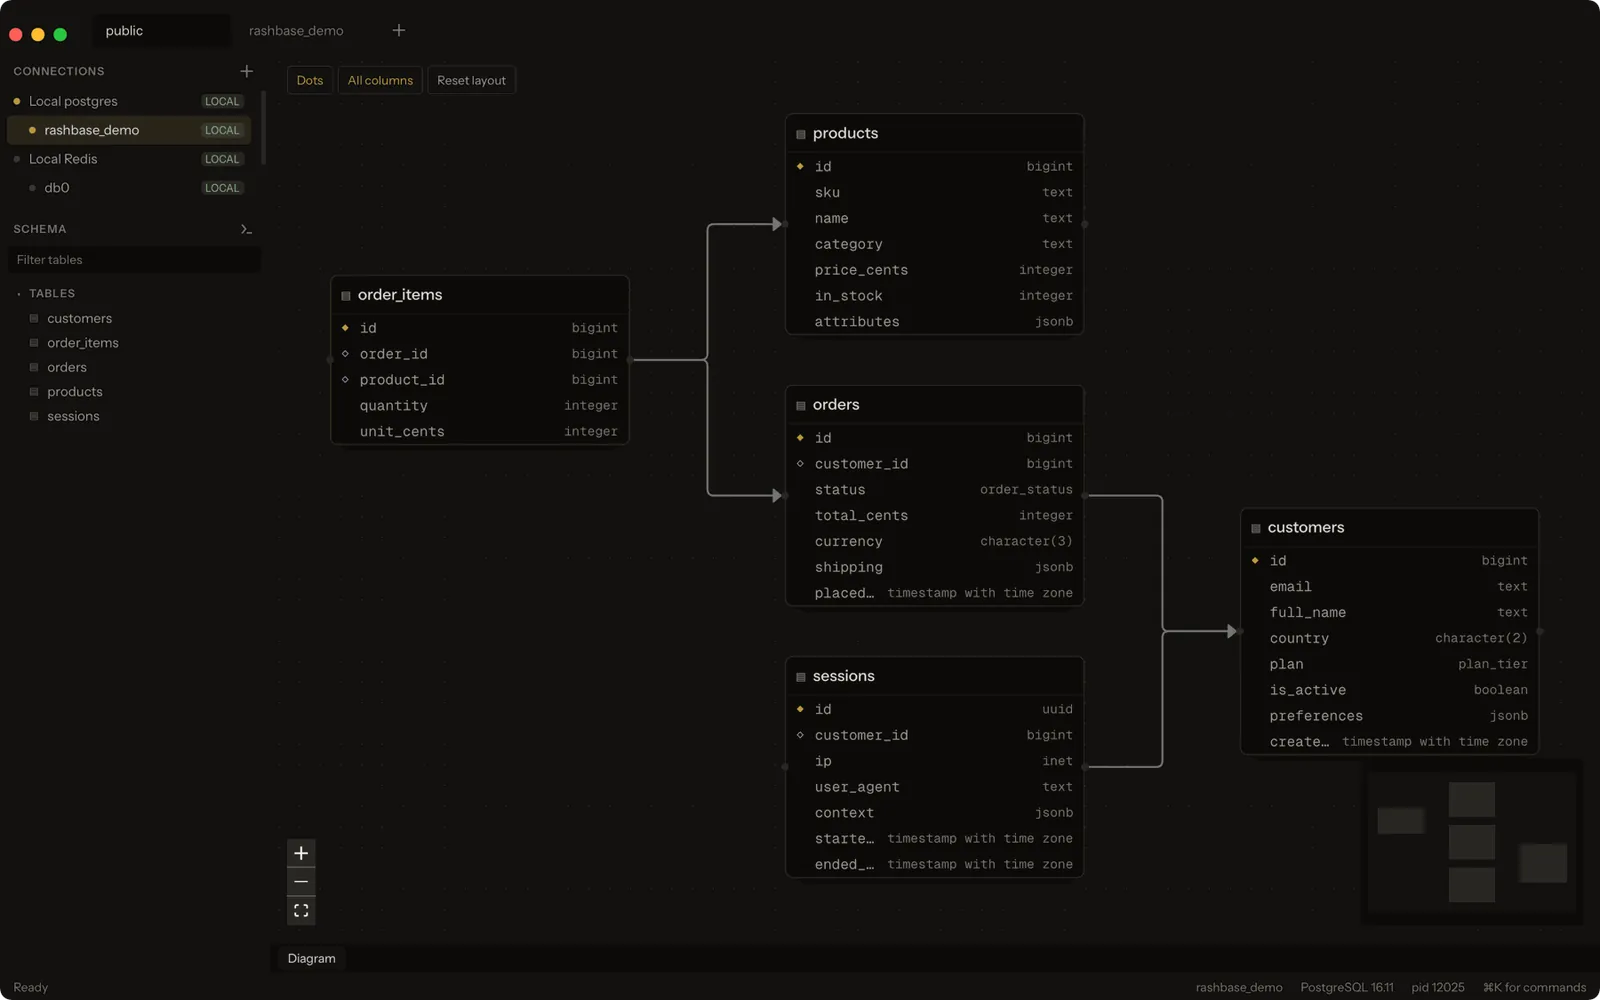
Task: Click the connections list scrollbar
Action: click(x=263, y=128)
